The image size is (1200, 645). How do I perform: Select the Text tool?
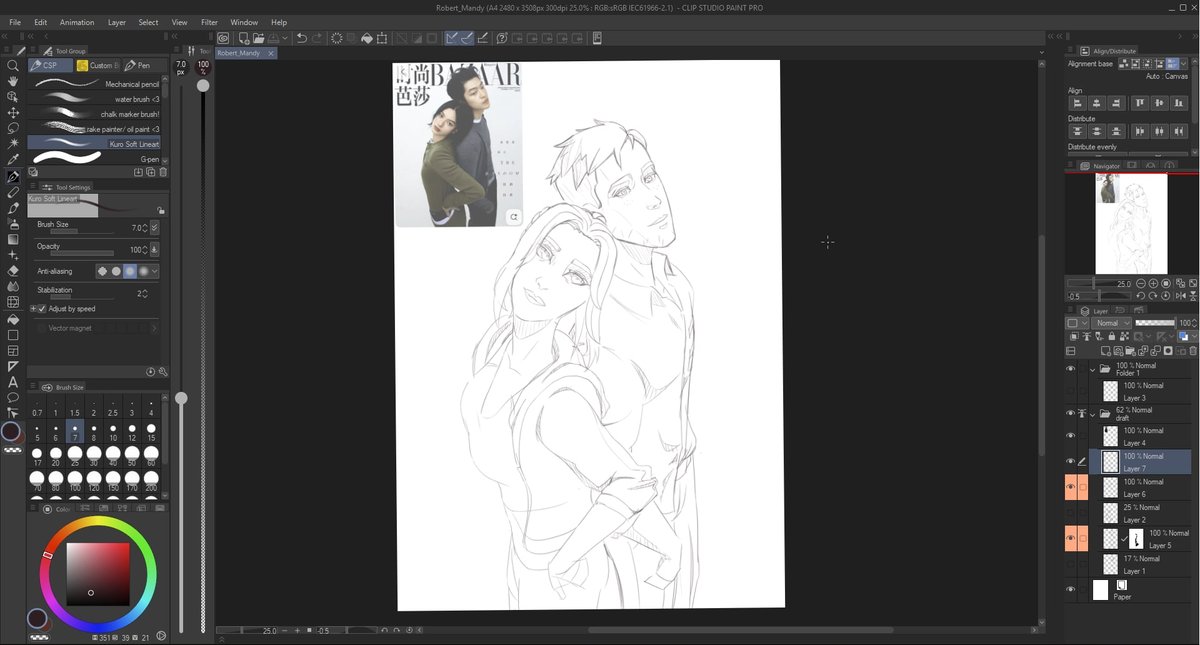click(13, 381)
